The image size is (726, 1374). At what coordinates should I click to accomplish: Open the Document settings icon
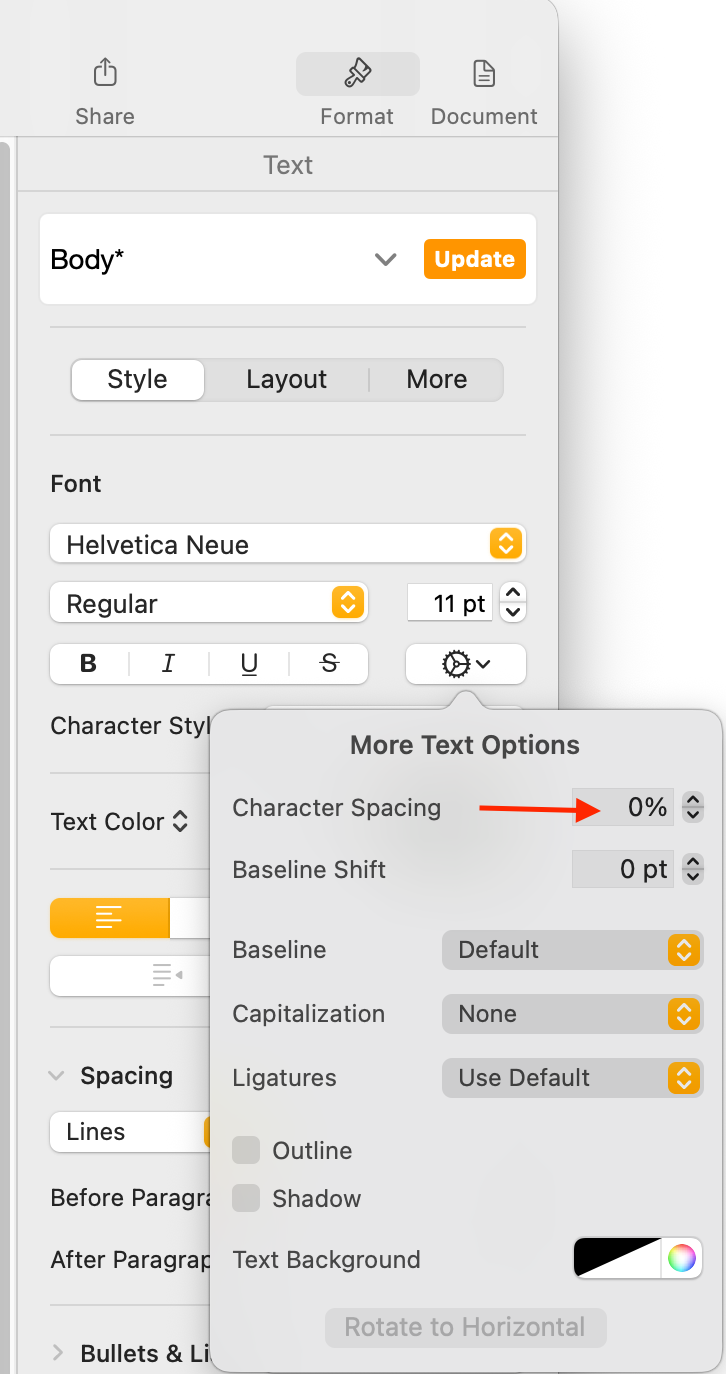pos(484,73)
